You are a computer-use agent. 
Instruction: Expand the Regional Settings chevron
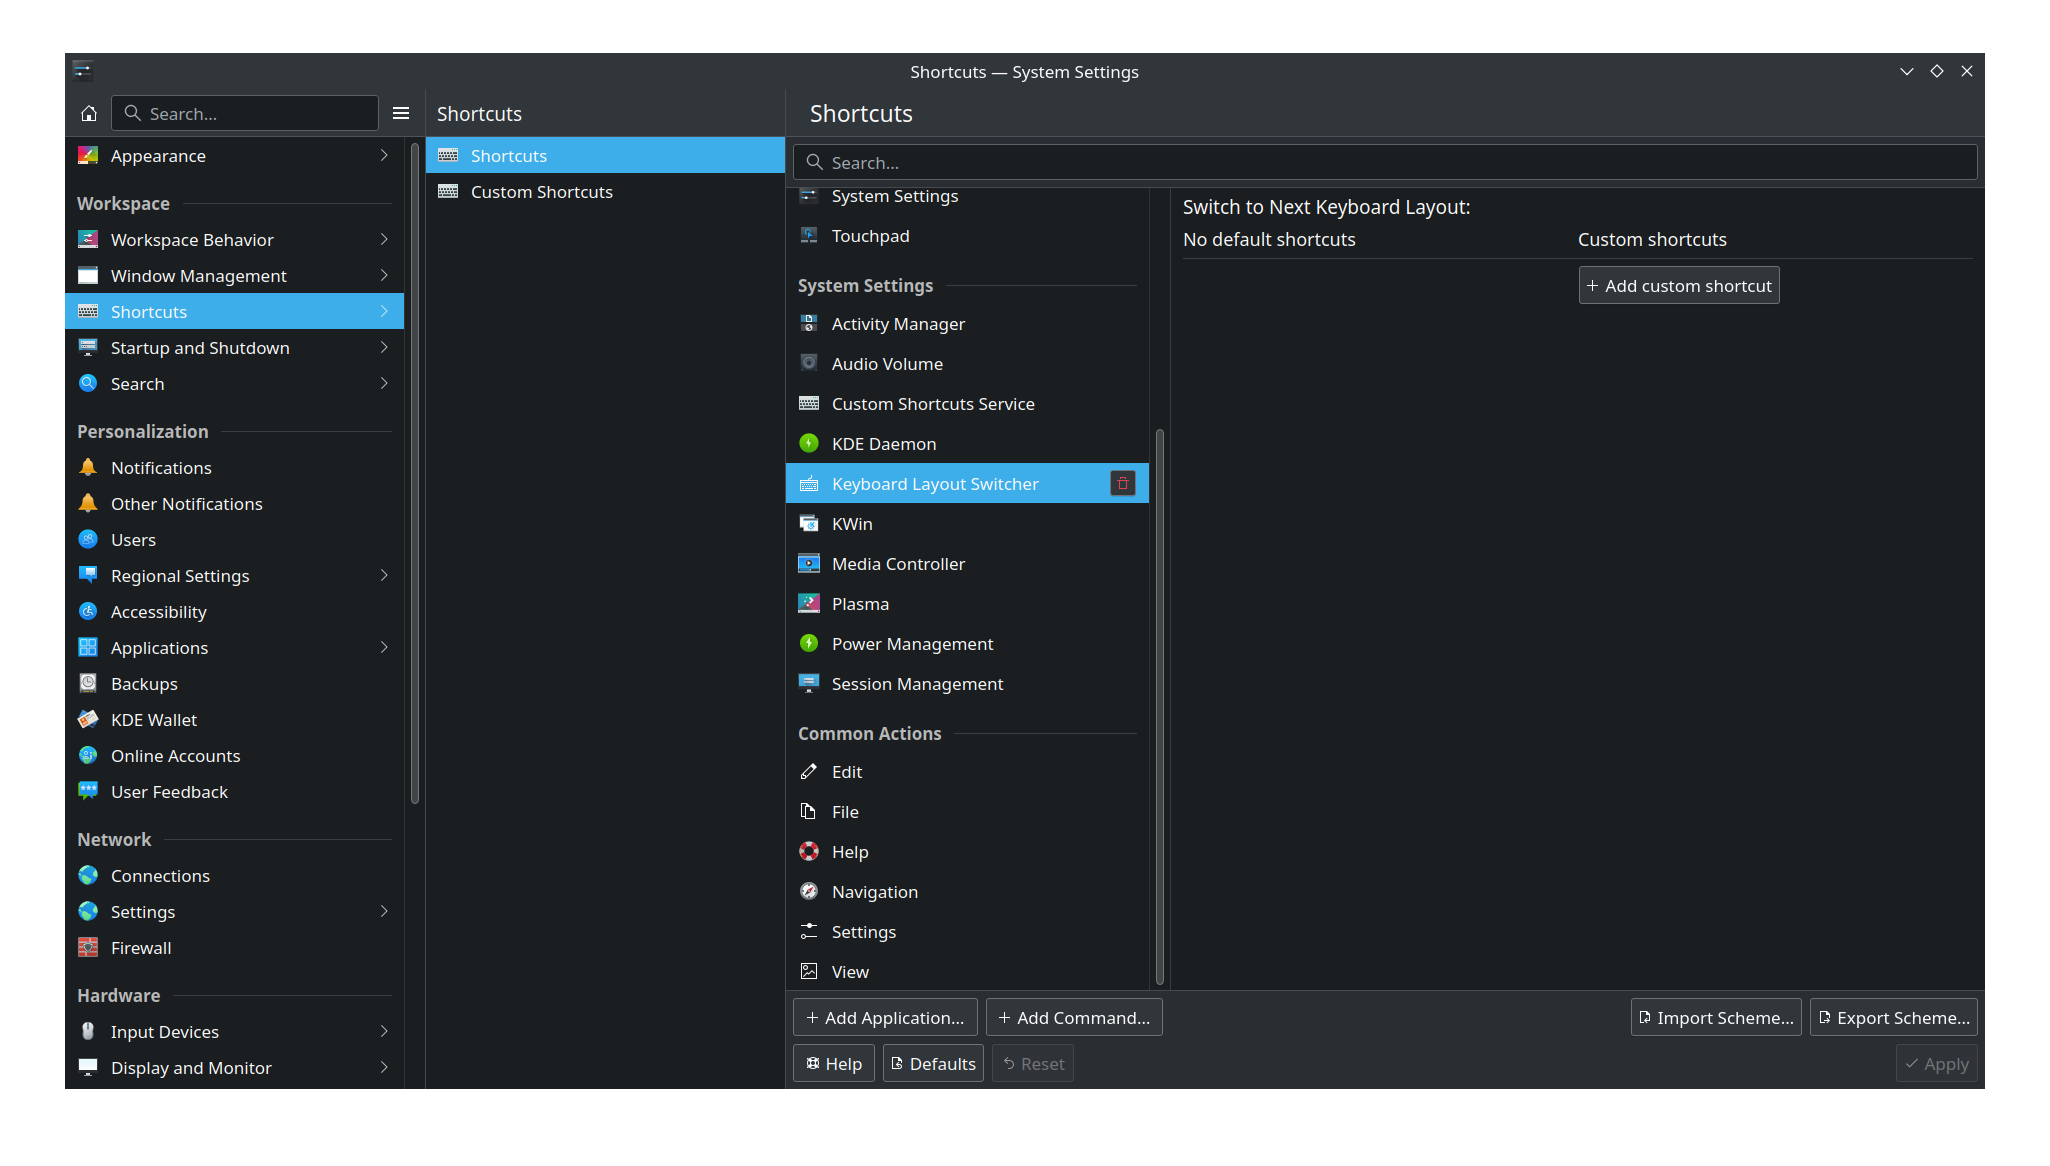click(384, 576)
